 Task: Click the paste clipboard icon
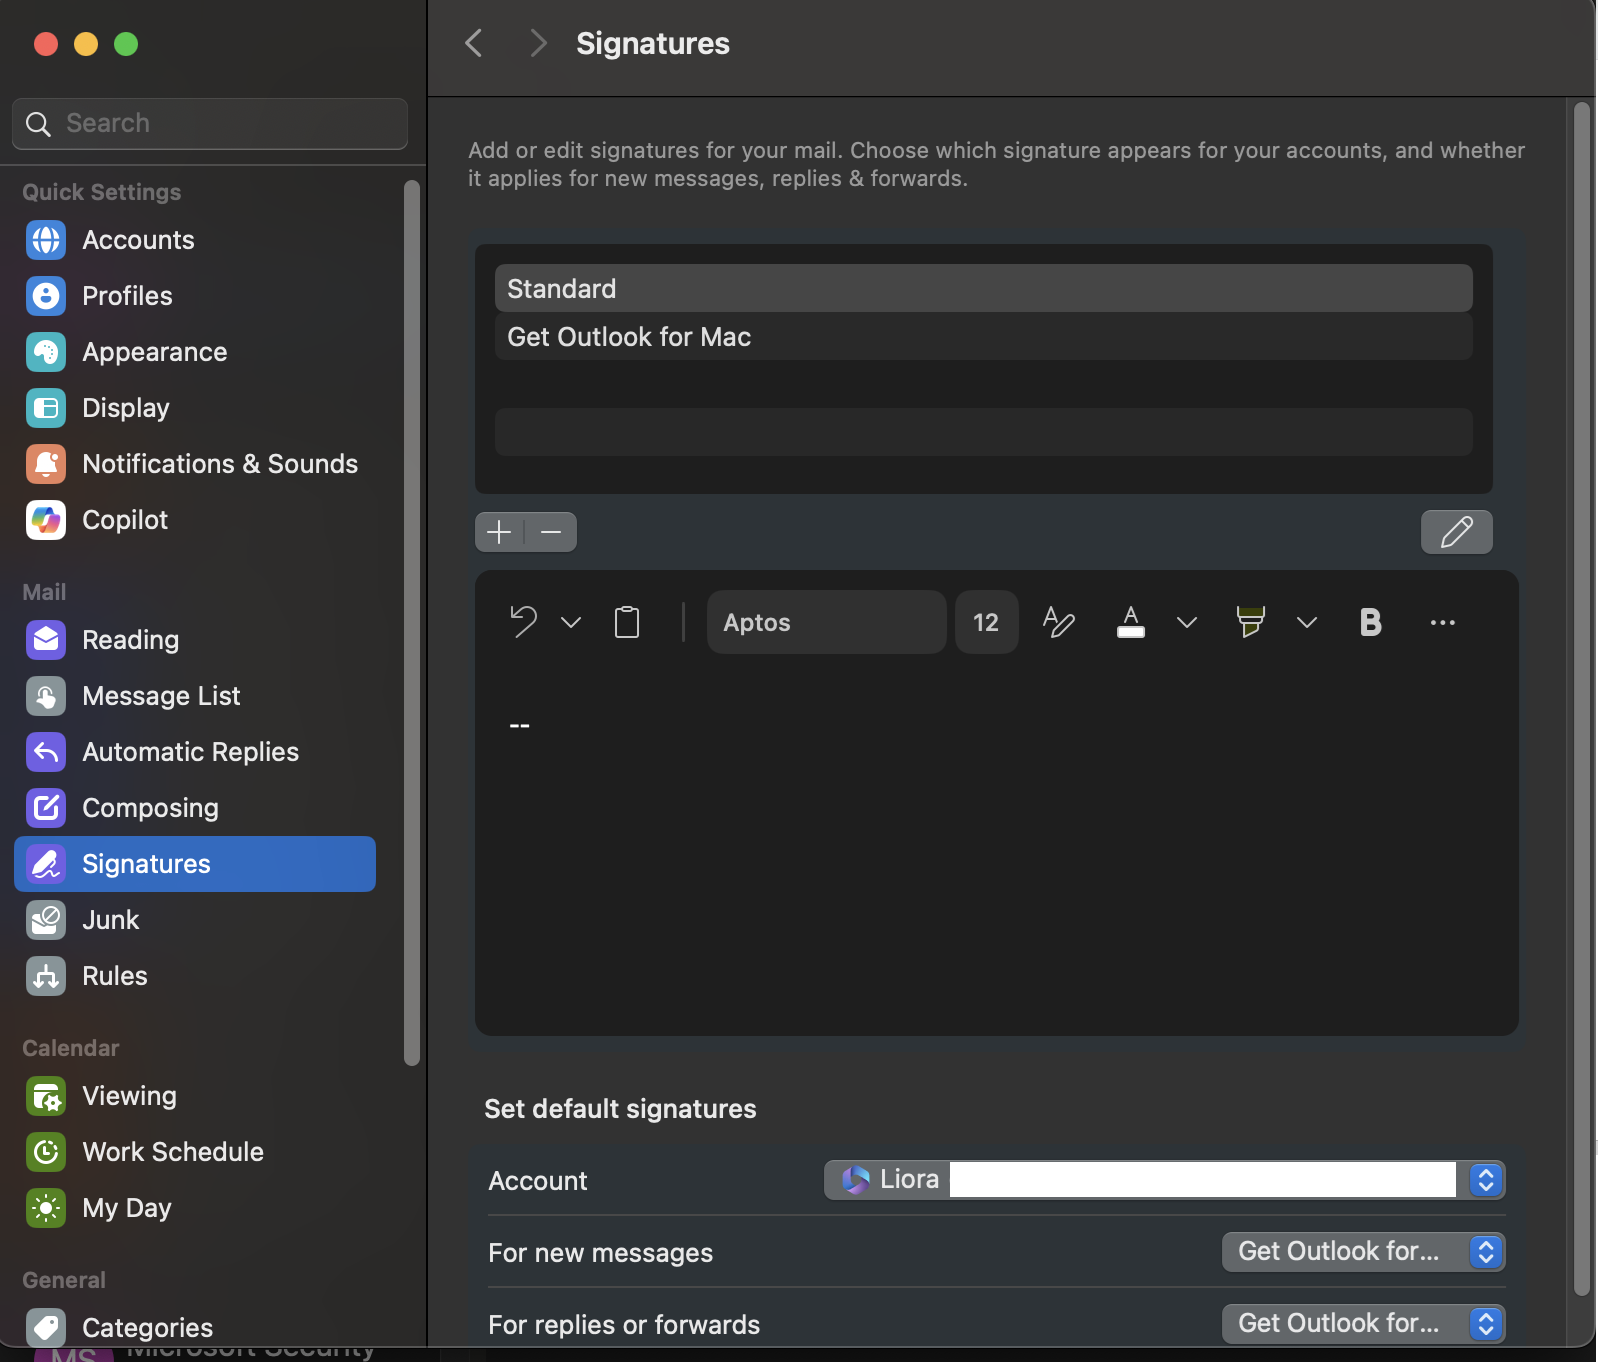627,622
